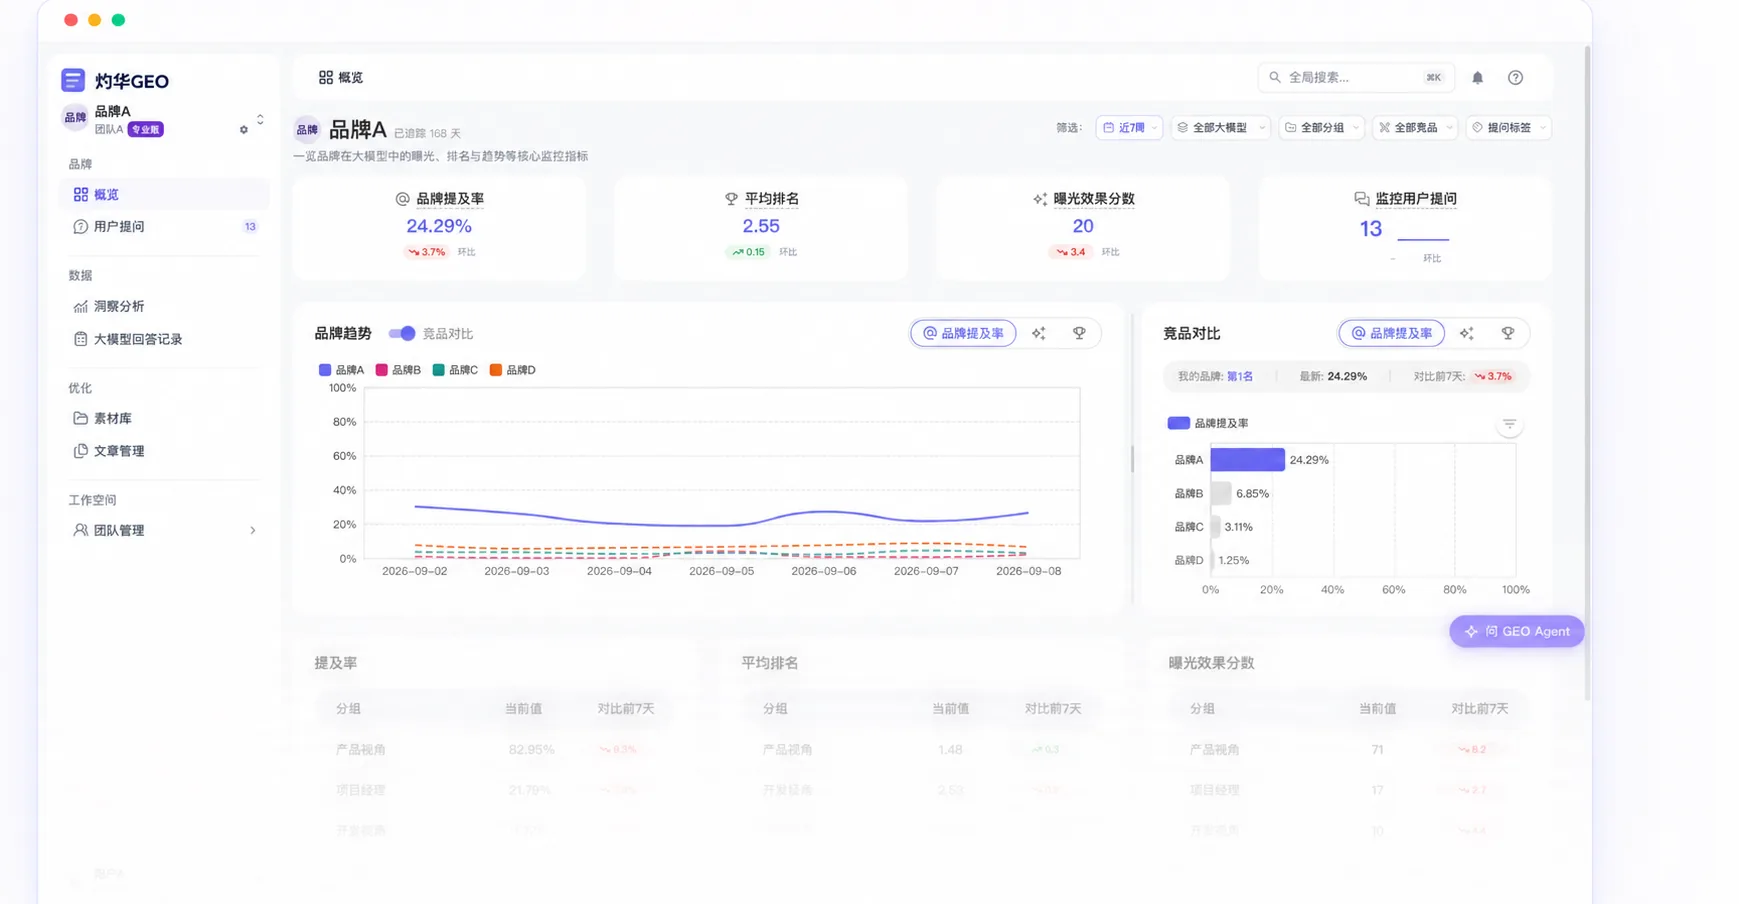This screenshot has height=904, width=1739.
Task: Click the 24.29% 品牌提及率 card value
Action: click(438, 227)
